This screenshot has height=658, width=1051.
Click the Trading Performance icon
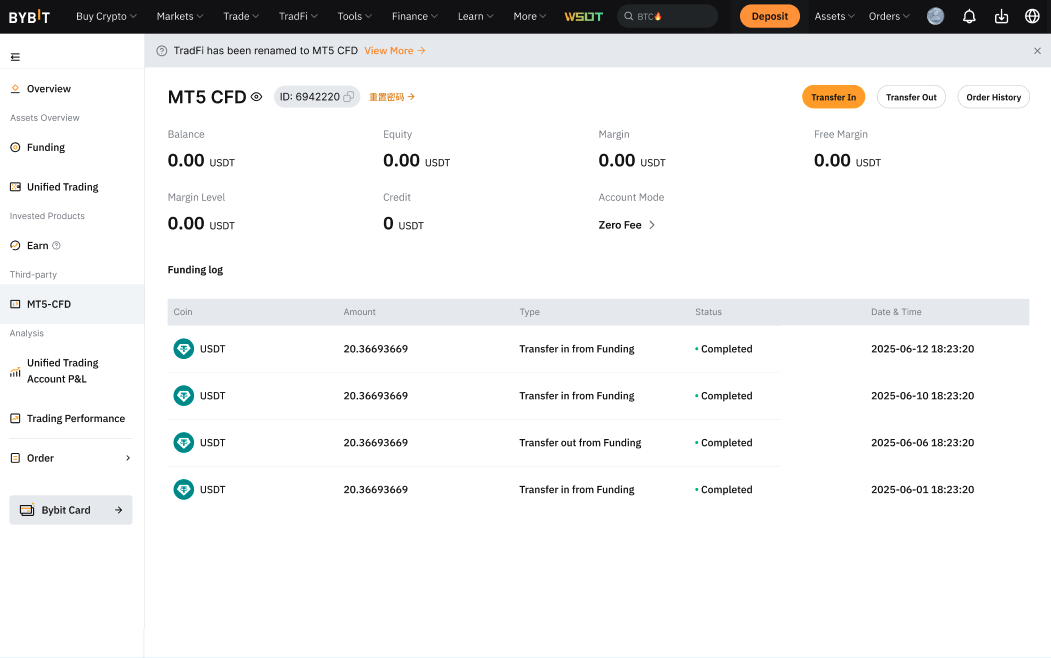click(x=15, y=419)
